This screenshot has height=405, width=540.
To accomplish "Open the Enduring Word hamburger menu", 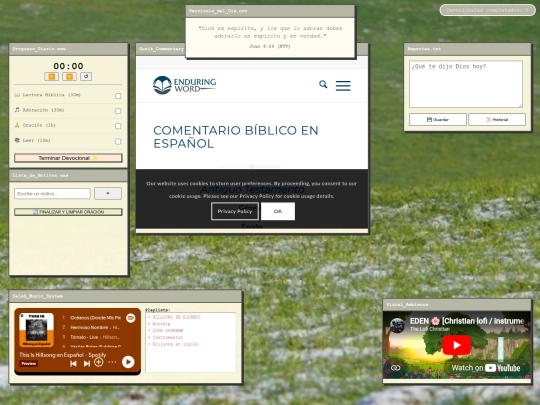I will coord(343,86).
